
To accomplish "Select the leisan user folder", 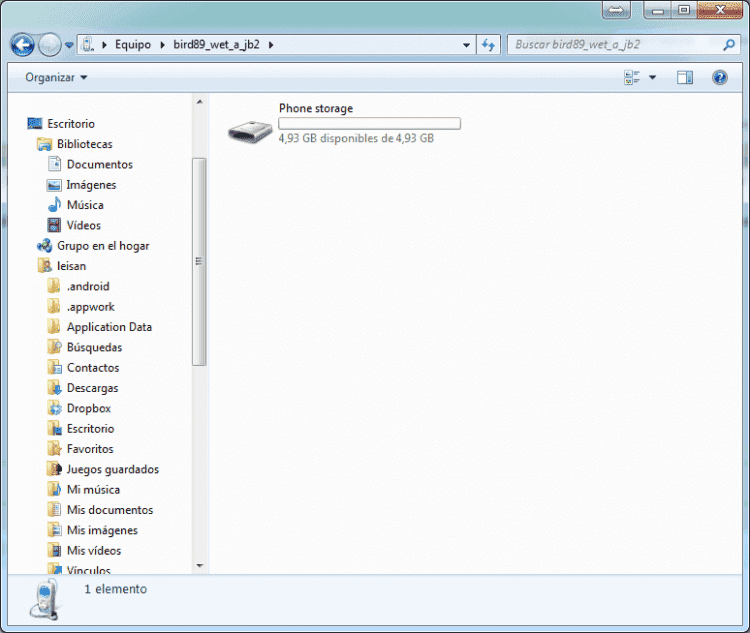I will click(71, 266).
